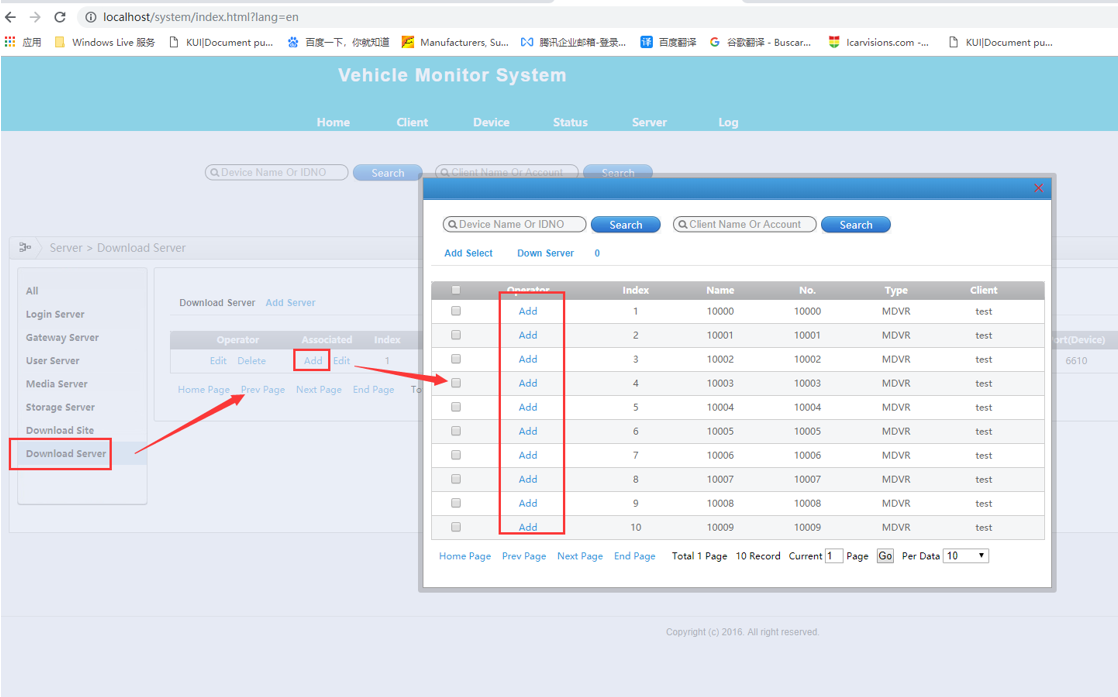Open the Manufacturers bookmark
The width and height of the screenshot is (1118, 697).
[455, 42]
